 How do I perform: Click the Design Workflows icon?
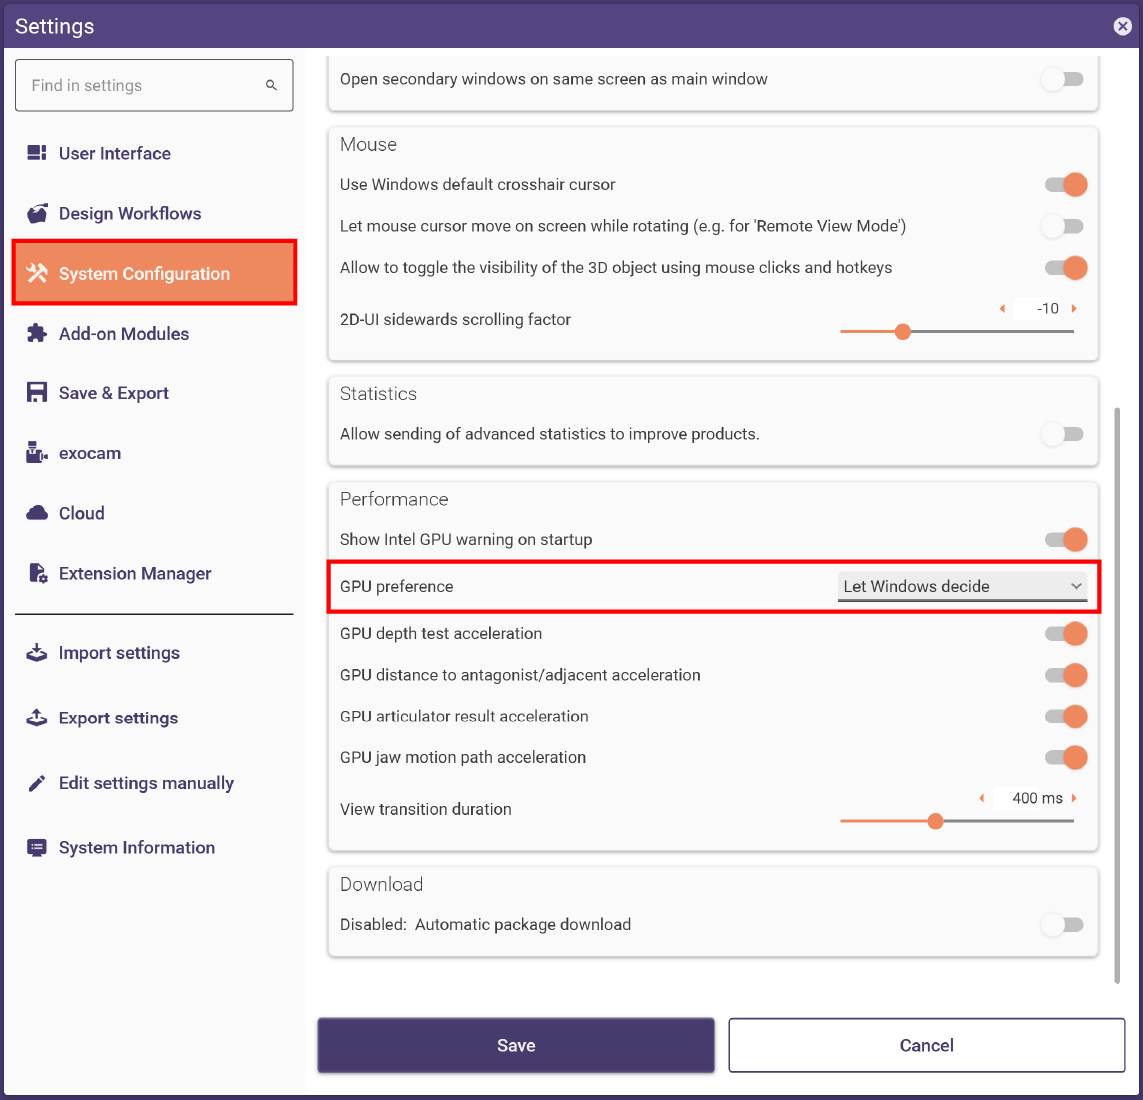36,214
